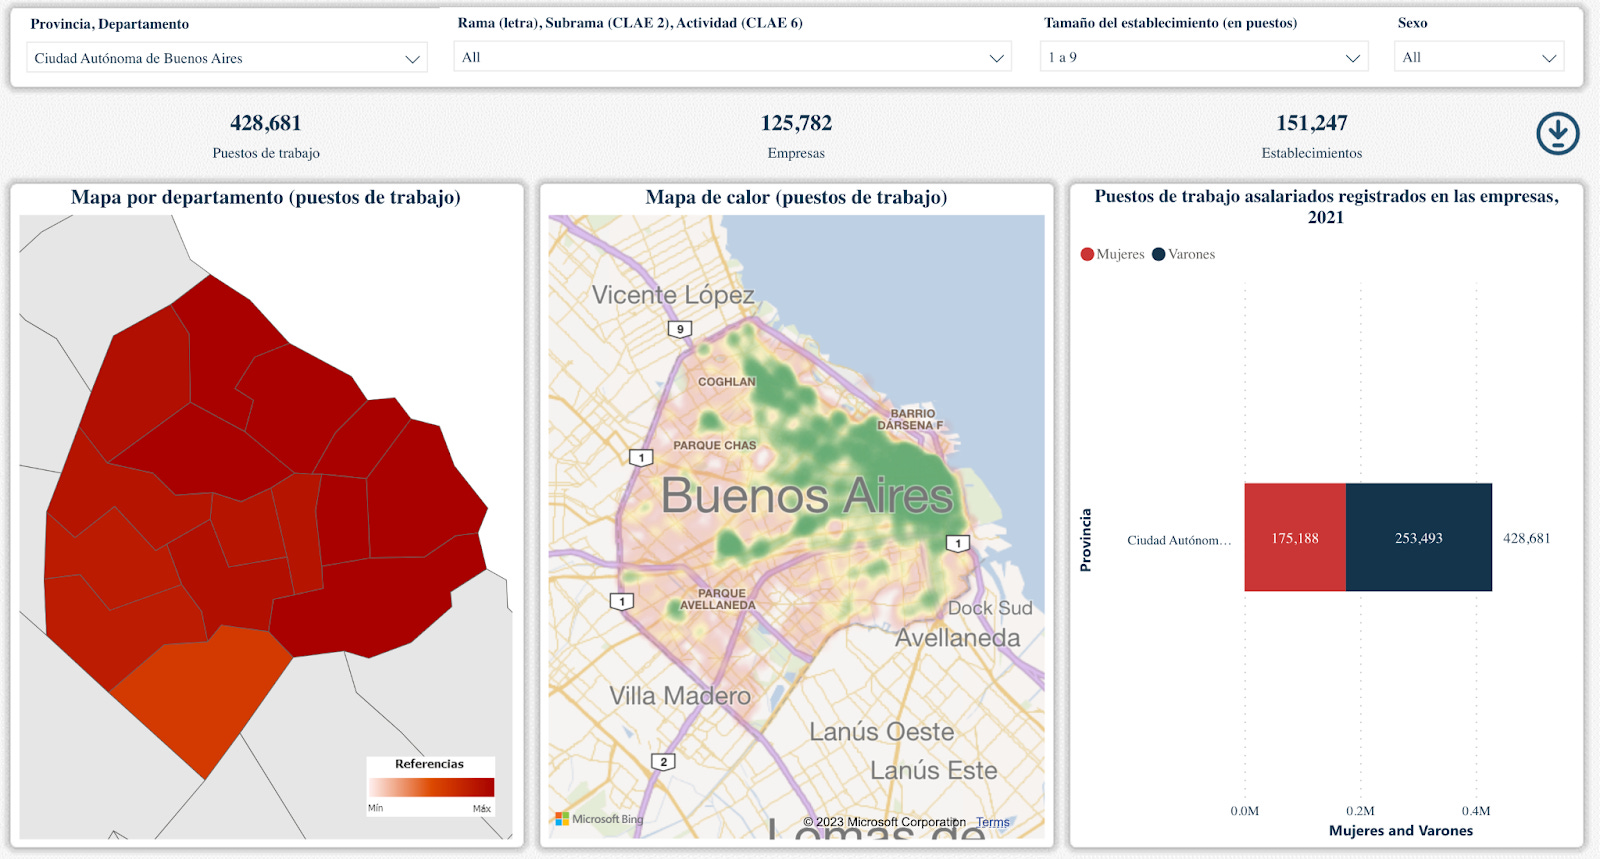Screen dimensions: 1600x859
Task: Click the Puestos de trabajo card 428,681
Action: coord(266,137)
